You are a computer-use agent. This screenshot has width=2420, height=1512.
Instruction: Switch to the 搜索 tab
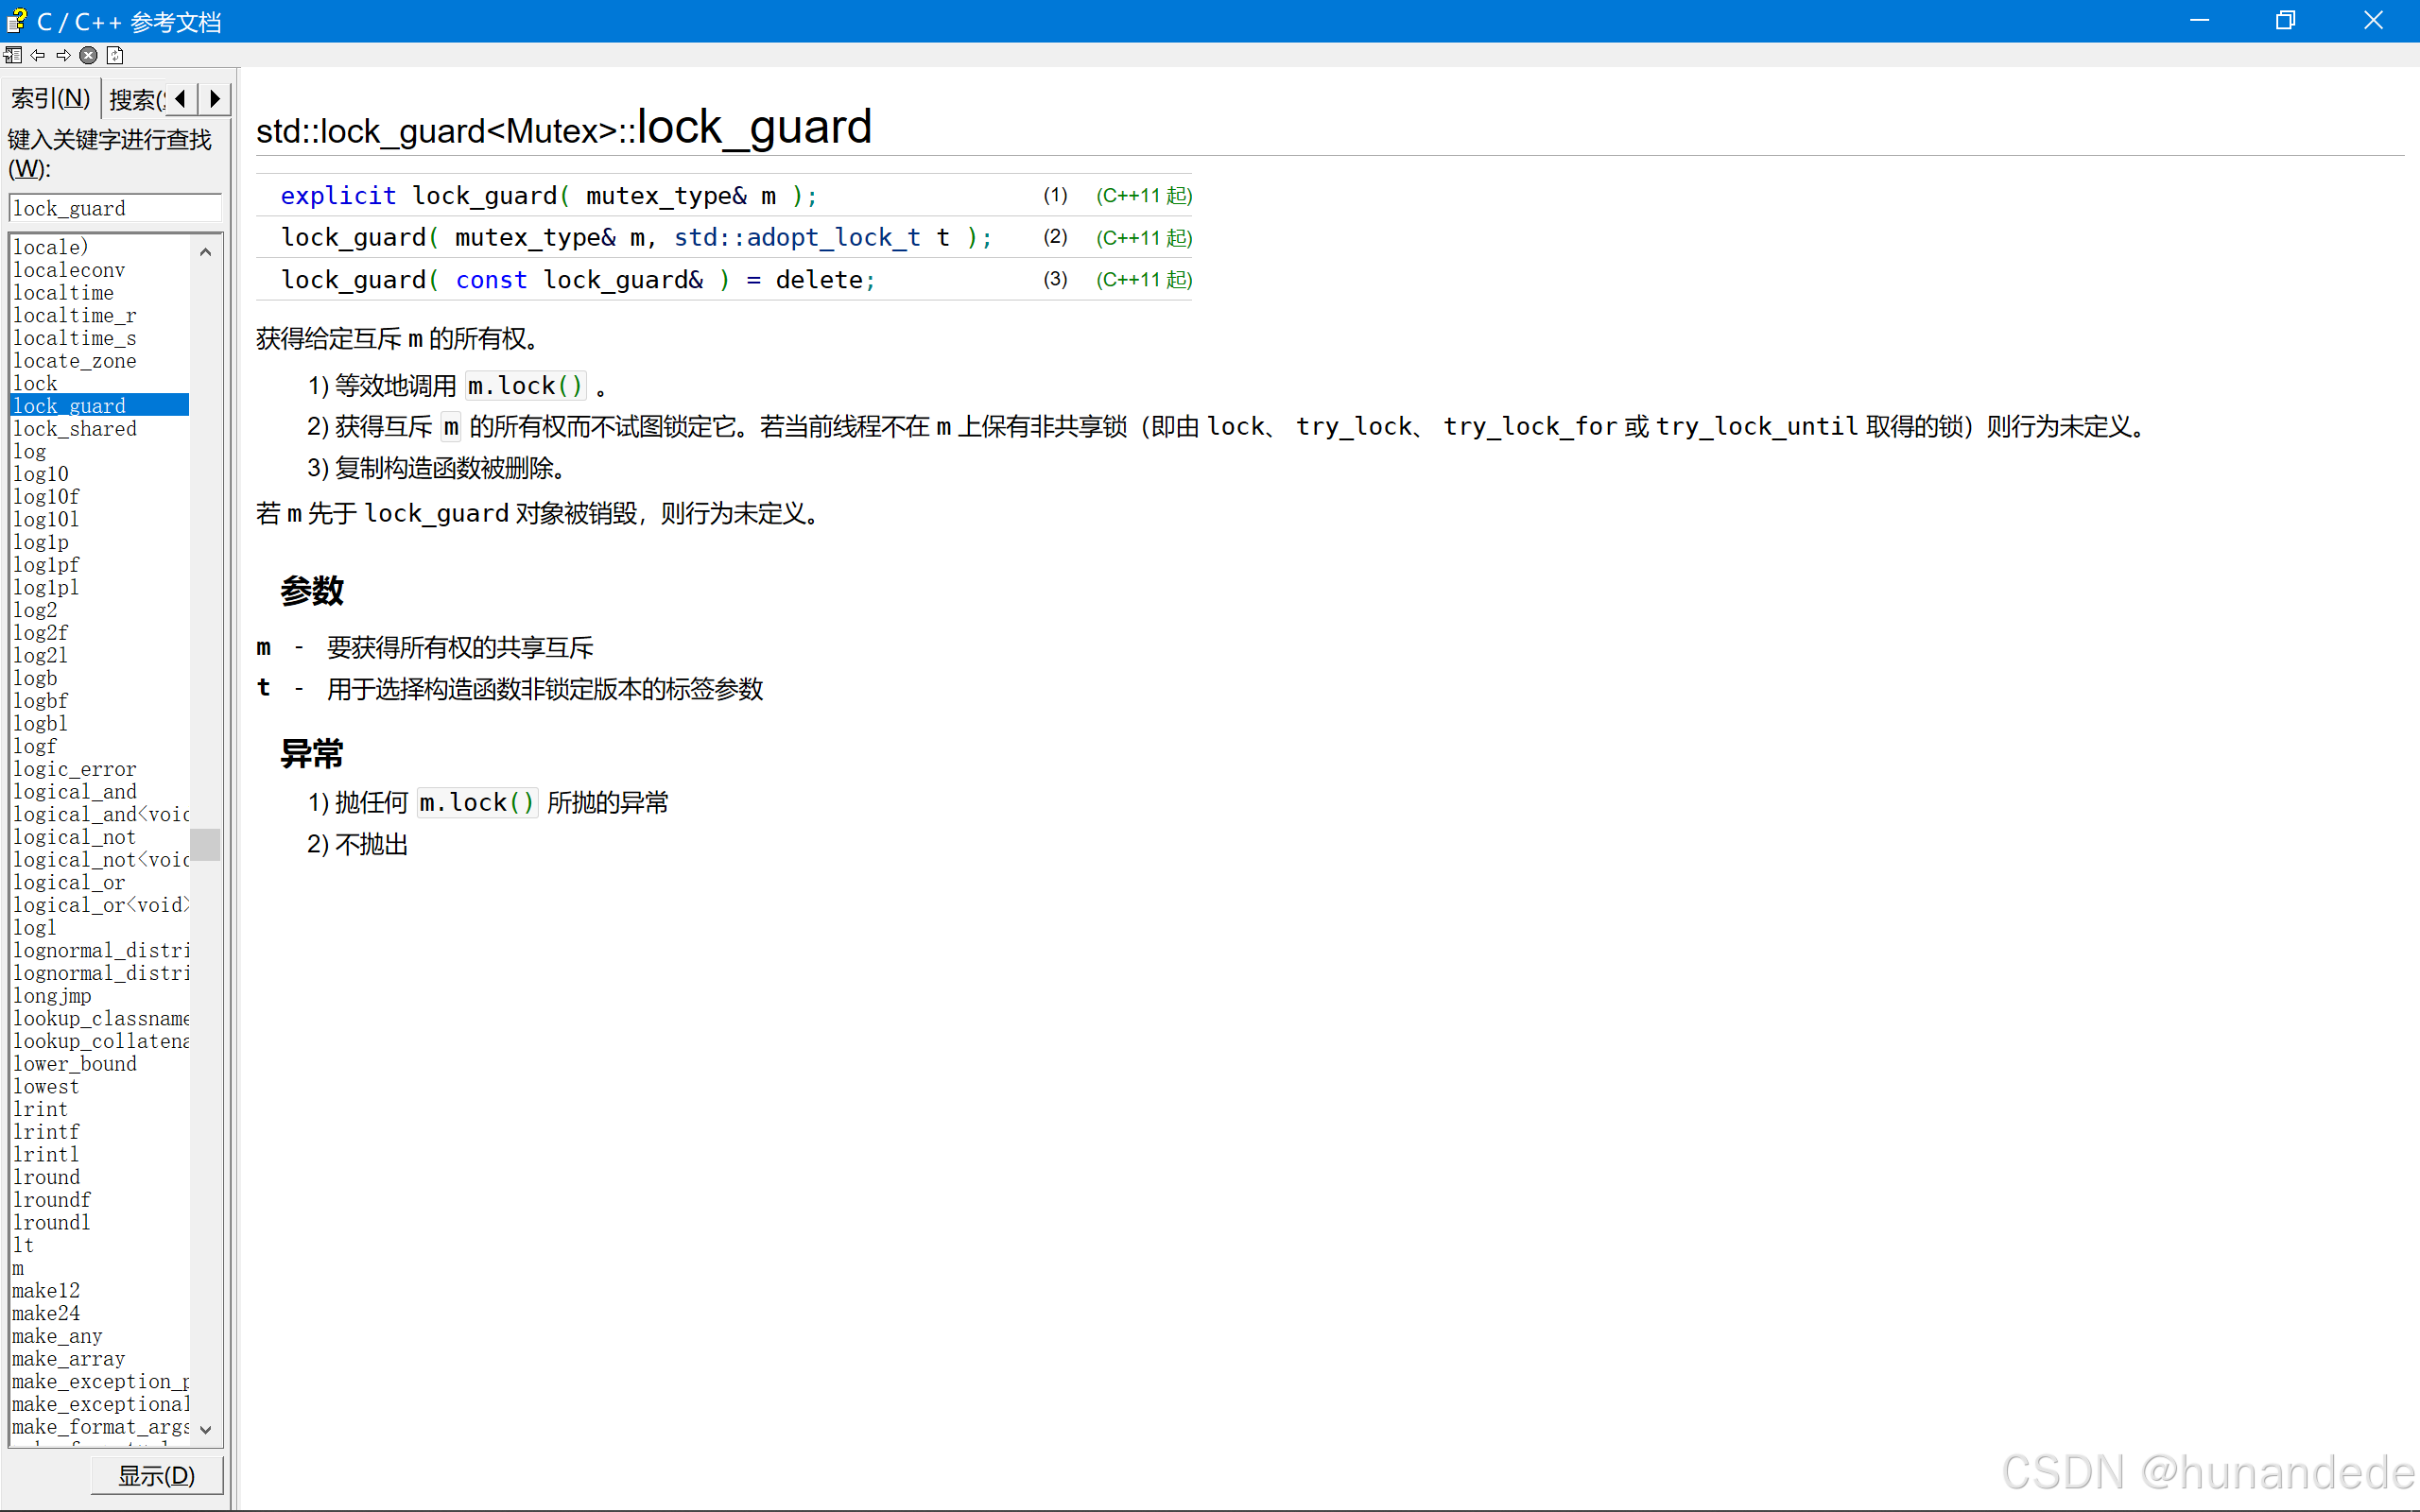[x=135, y=99]
